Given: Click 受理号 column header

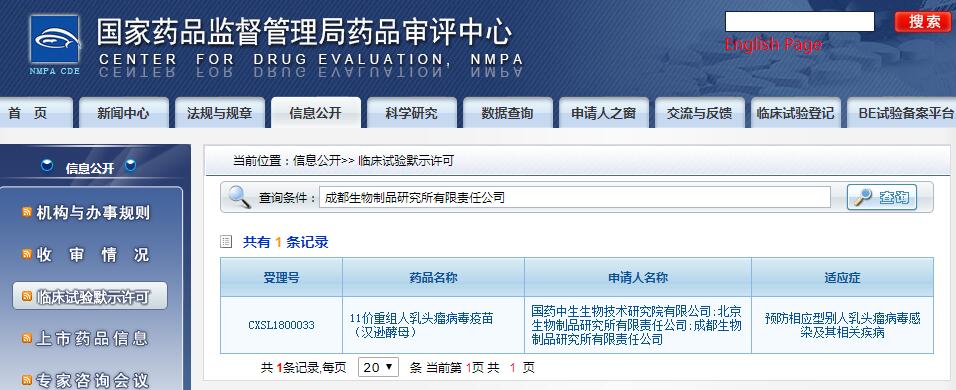Looking at the screenshot, I should click(x=282, y=278).
